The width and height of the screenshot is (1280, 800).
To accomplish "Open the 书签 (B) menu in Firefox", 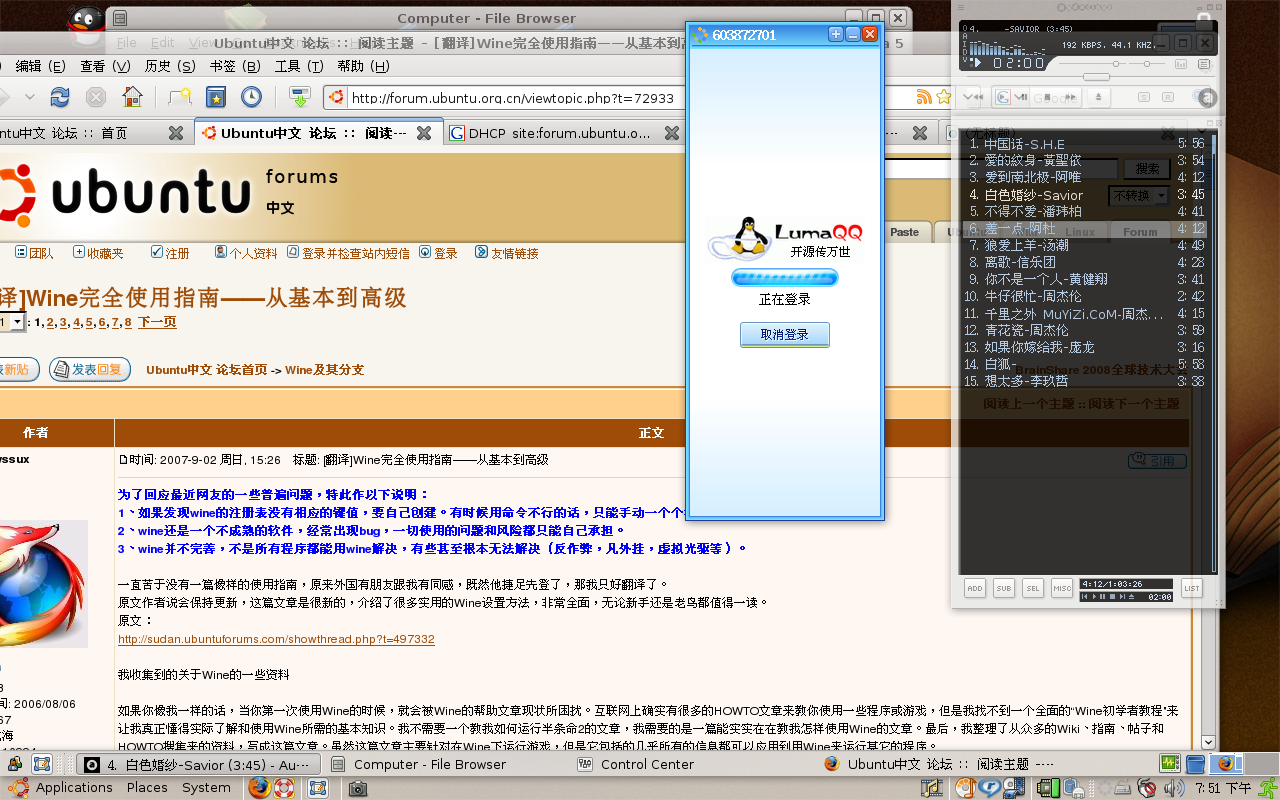I will pos(235,66).
